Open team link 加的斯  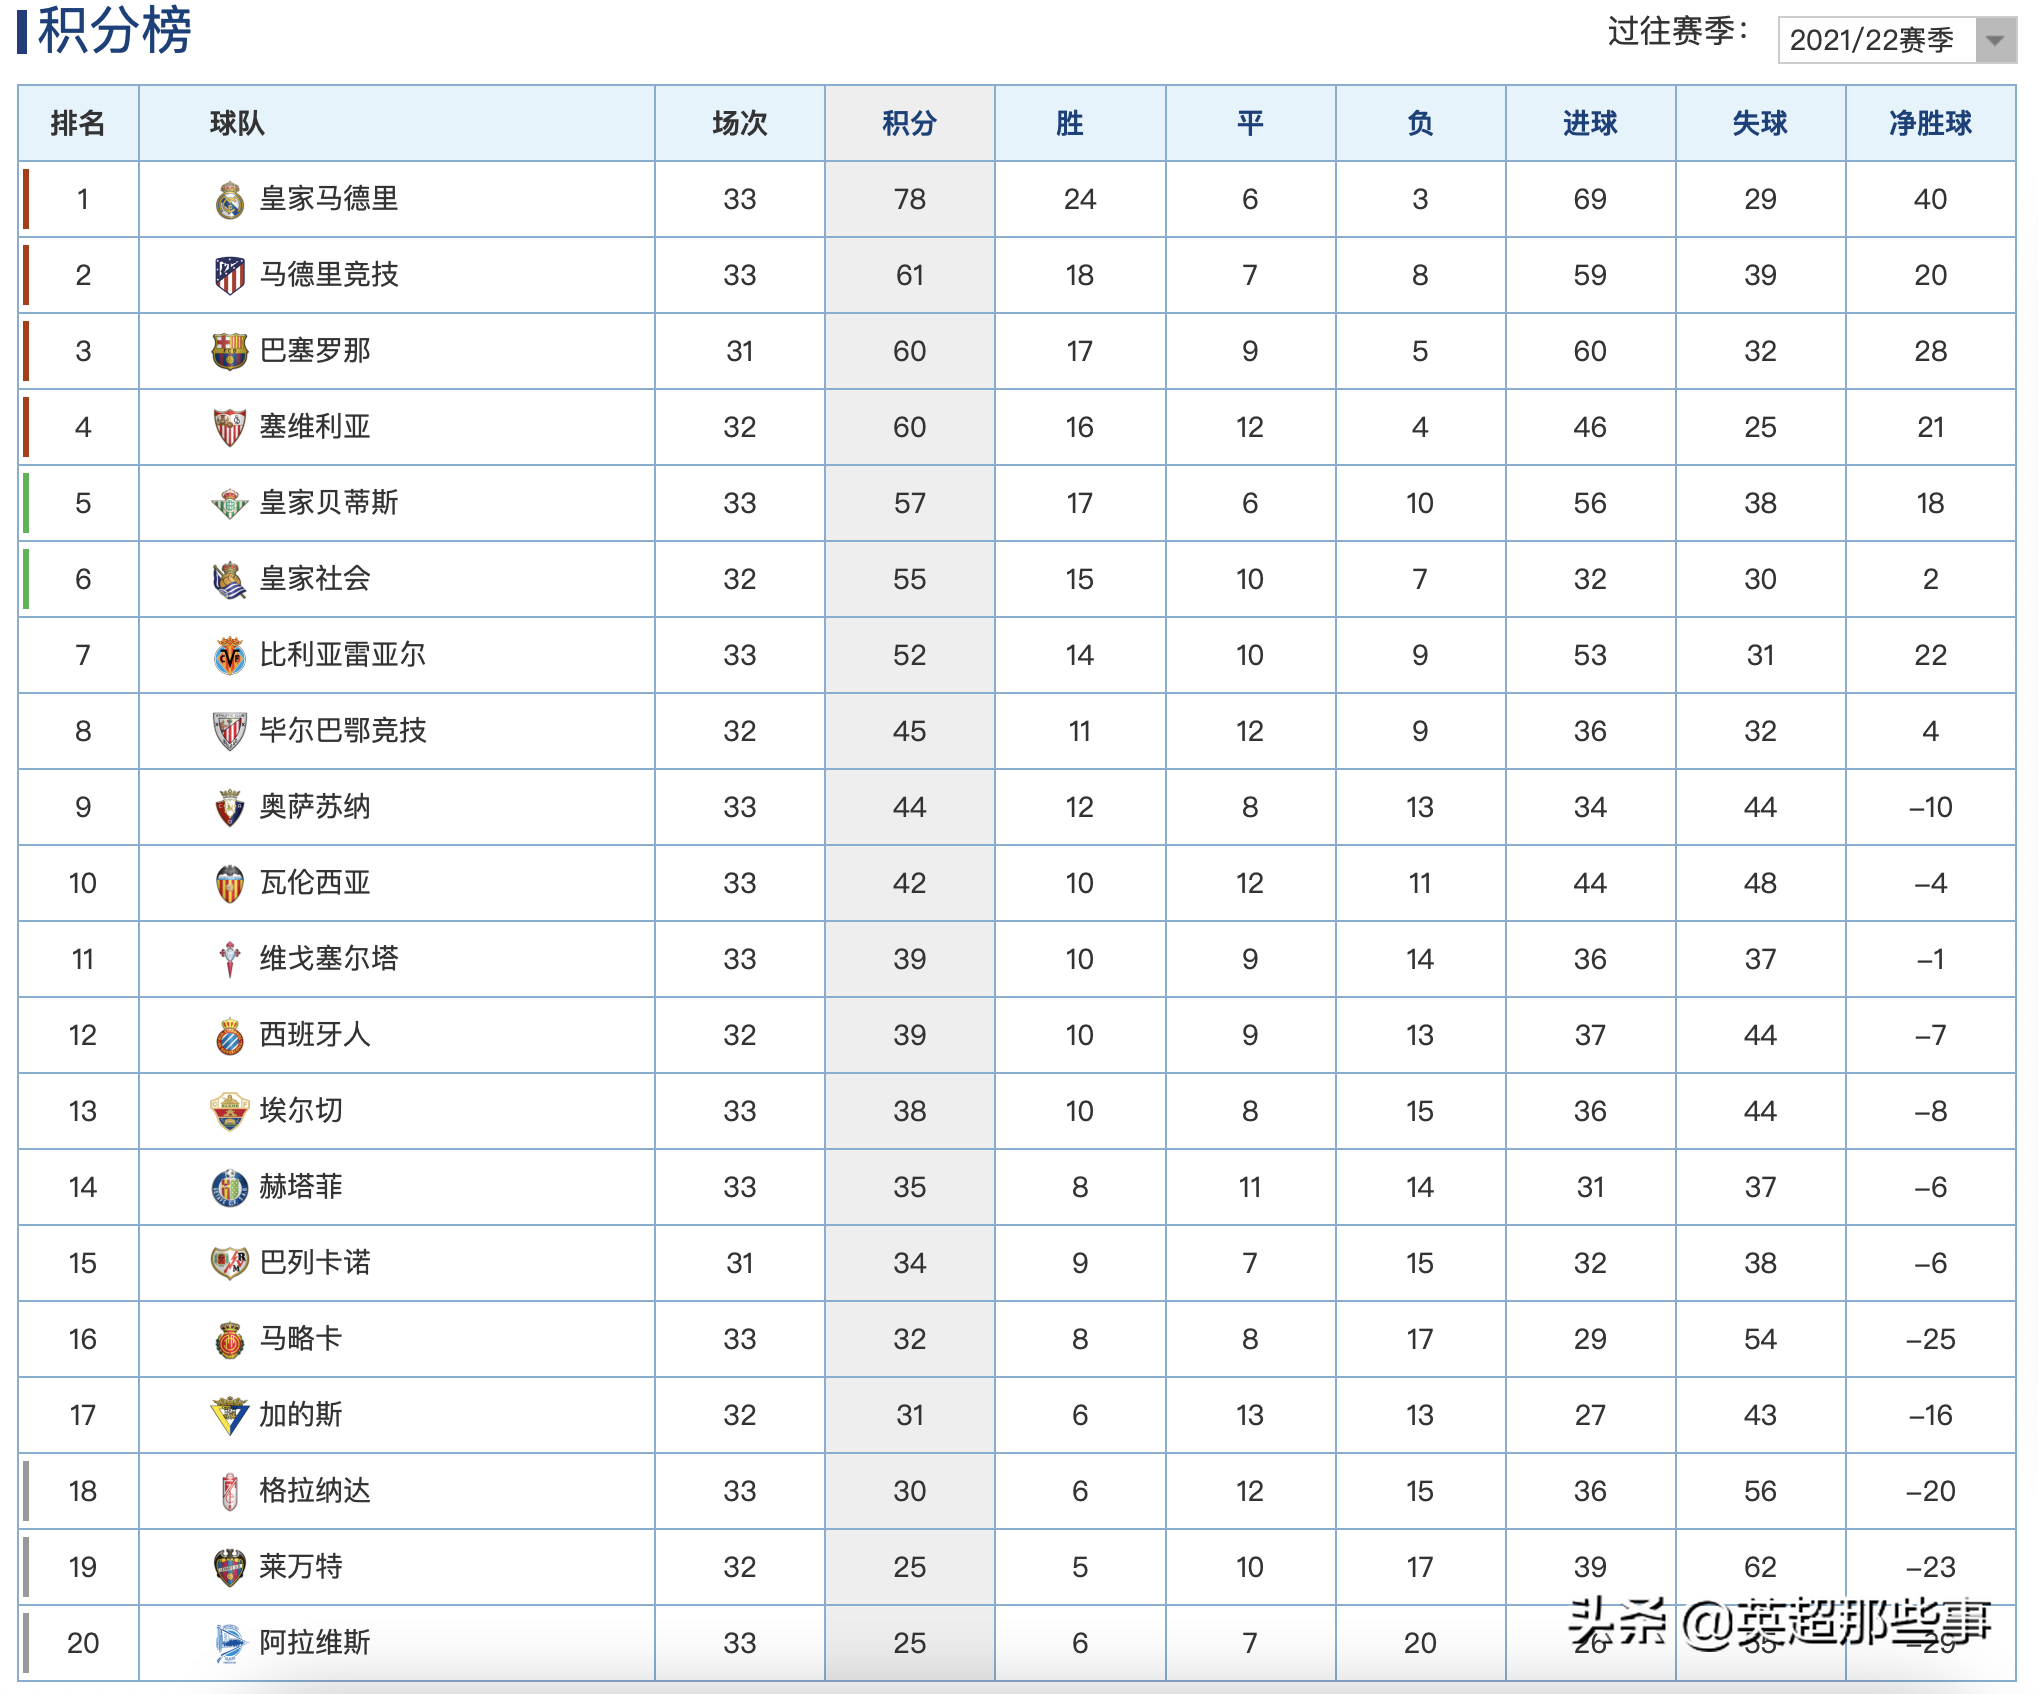click(x=301, y=1415)
